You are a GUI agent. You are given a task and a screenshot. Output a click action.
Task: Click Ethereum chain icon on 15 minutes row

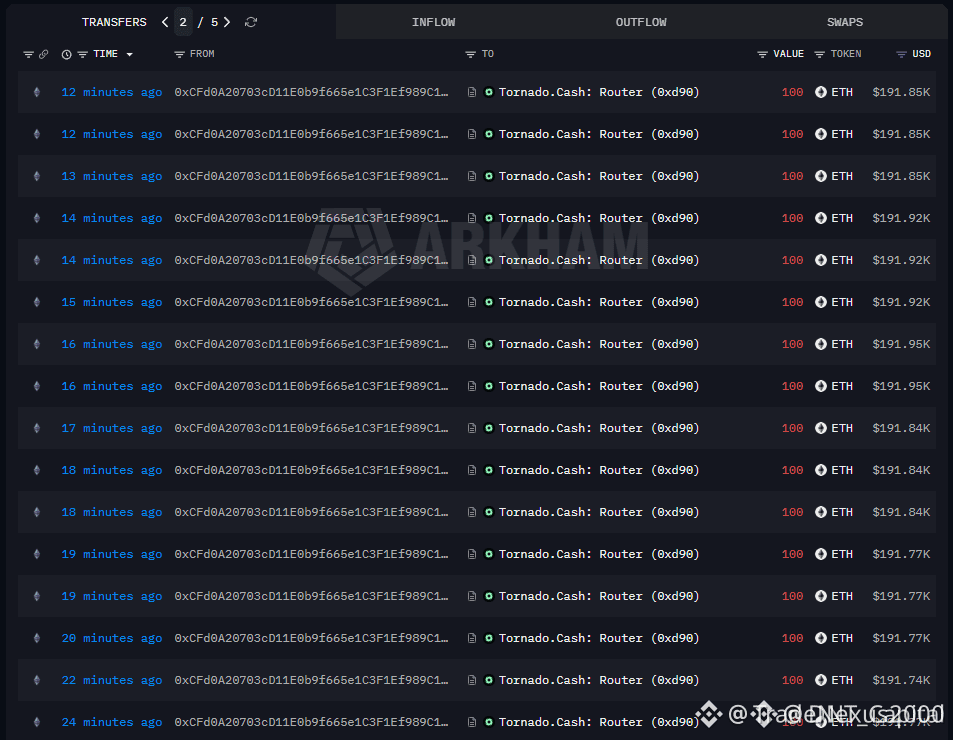(36, 302)
